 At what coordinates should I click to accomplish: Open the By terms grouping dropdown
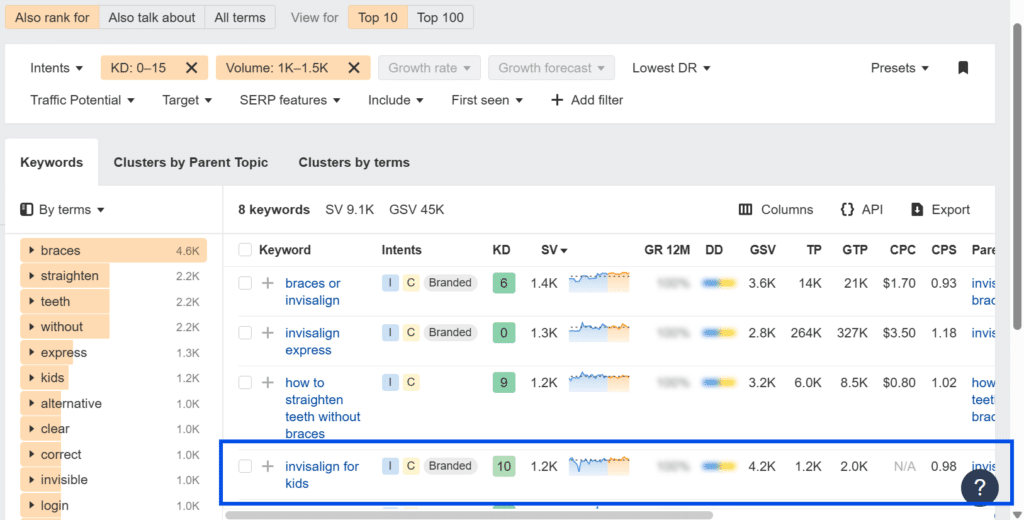pos(71,210)
